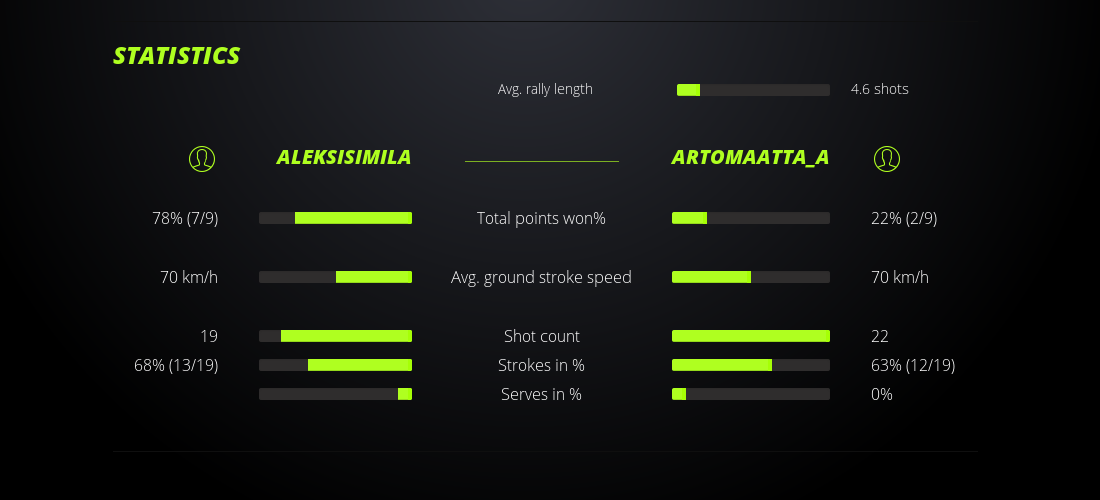Click the 63% (12/19) value
Image resolution: width=1100 pixels, height=500 pixels.
click(913, 365)
